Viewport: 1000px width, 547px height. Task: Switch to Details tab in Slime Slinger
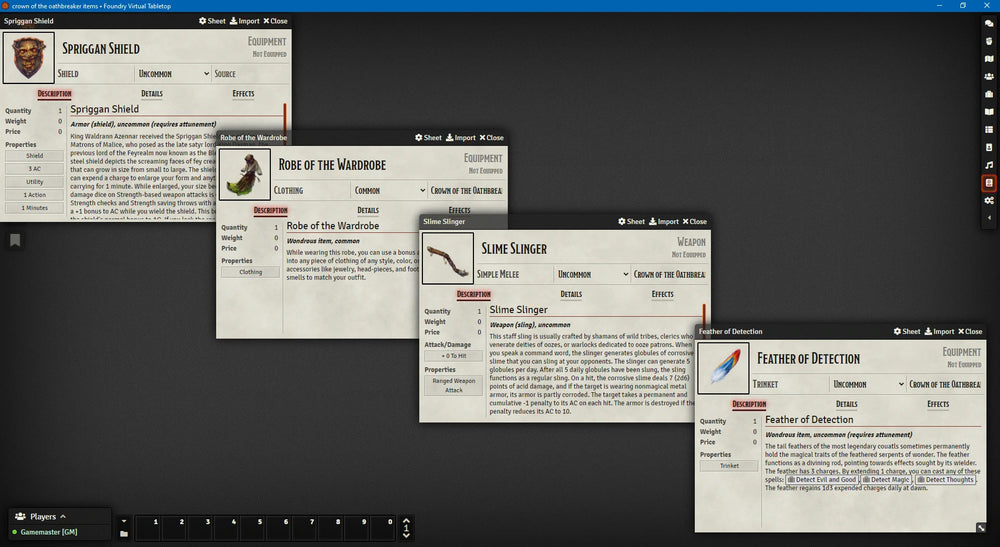[x=571, y=294]
